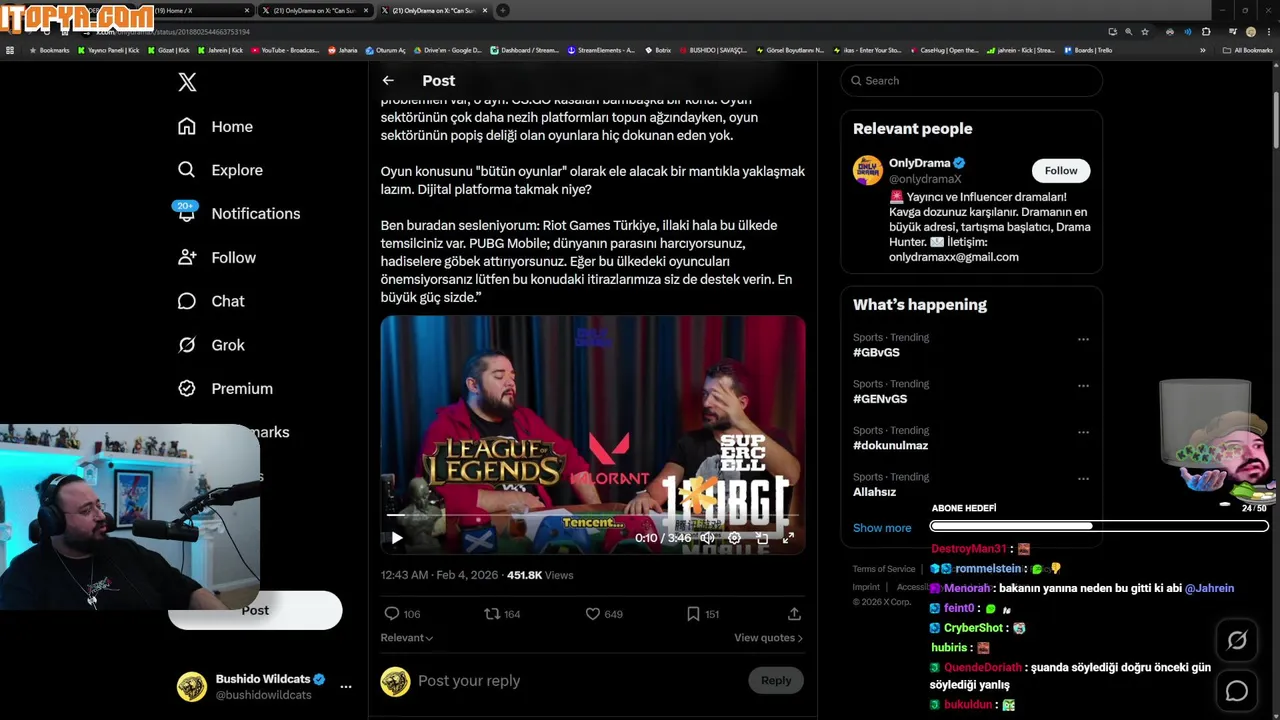Viewport: 1280px width, 720px height.
Task: Click the post timestamp 12:43 AM
Action: tap(404, 575)
